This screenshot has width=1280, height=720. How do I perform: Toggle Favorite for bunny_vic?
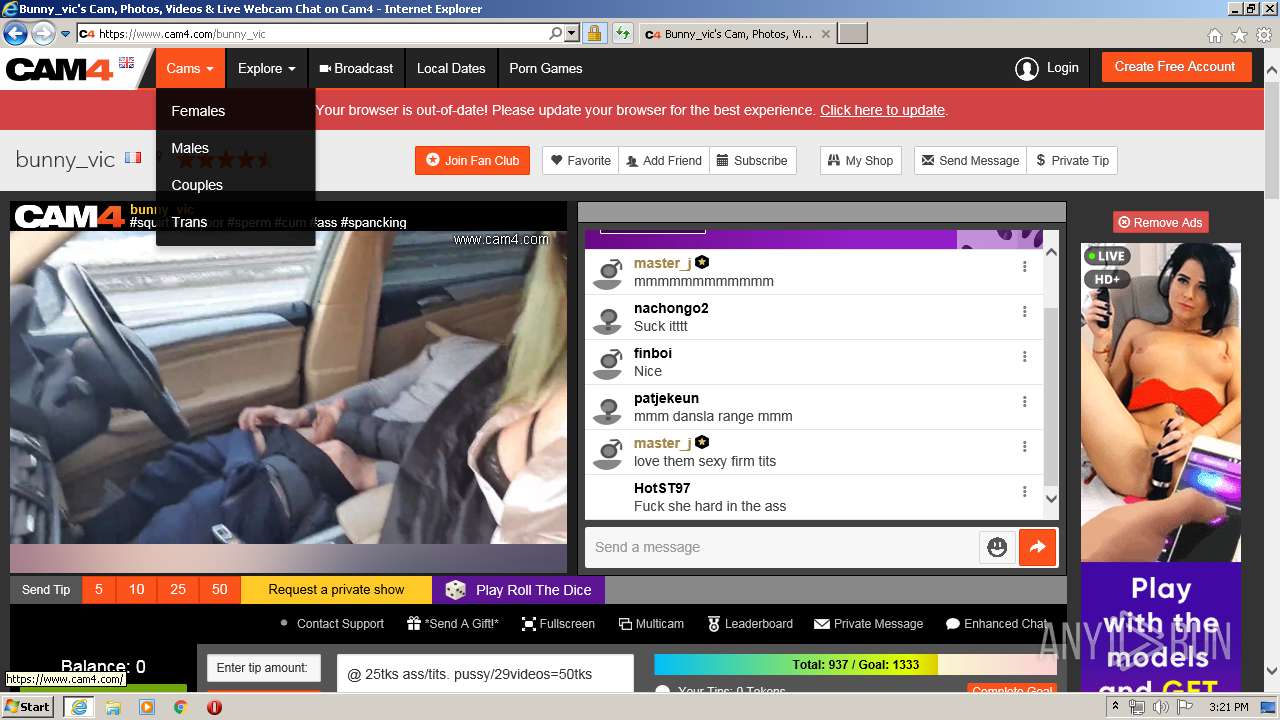[x=581, y=160]
